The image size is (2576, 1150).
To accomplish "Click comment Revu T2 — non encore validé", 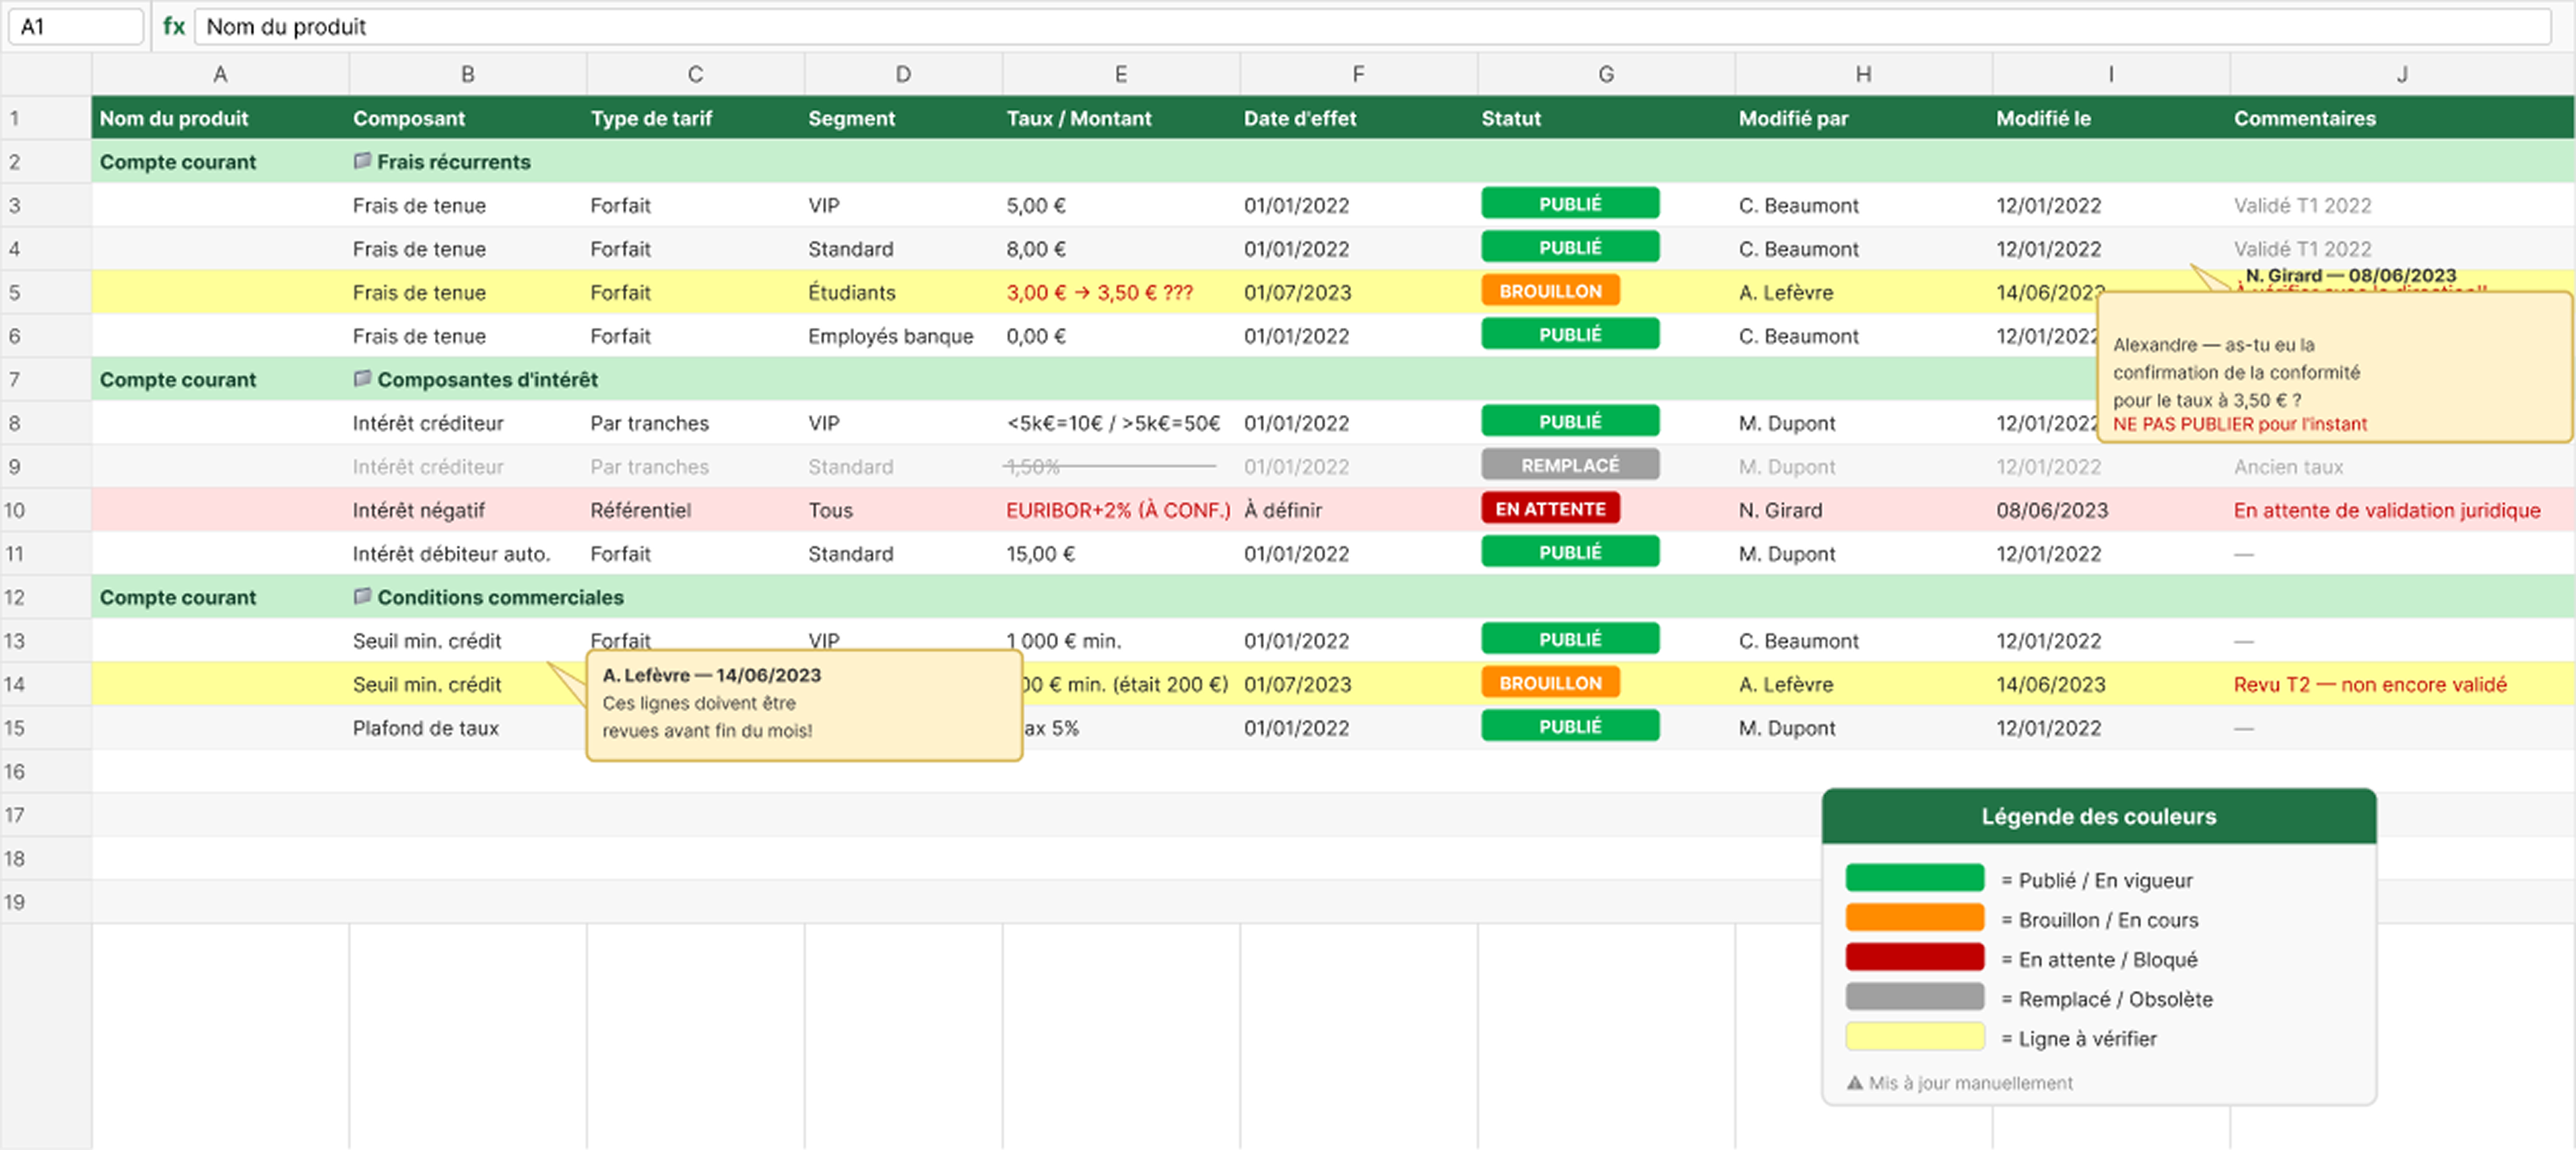I will point(2370,684).
